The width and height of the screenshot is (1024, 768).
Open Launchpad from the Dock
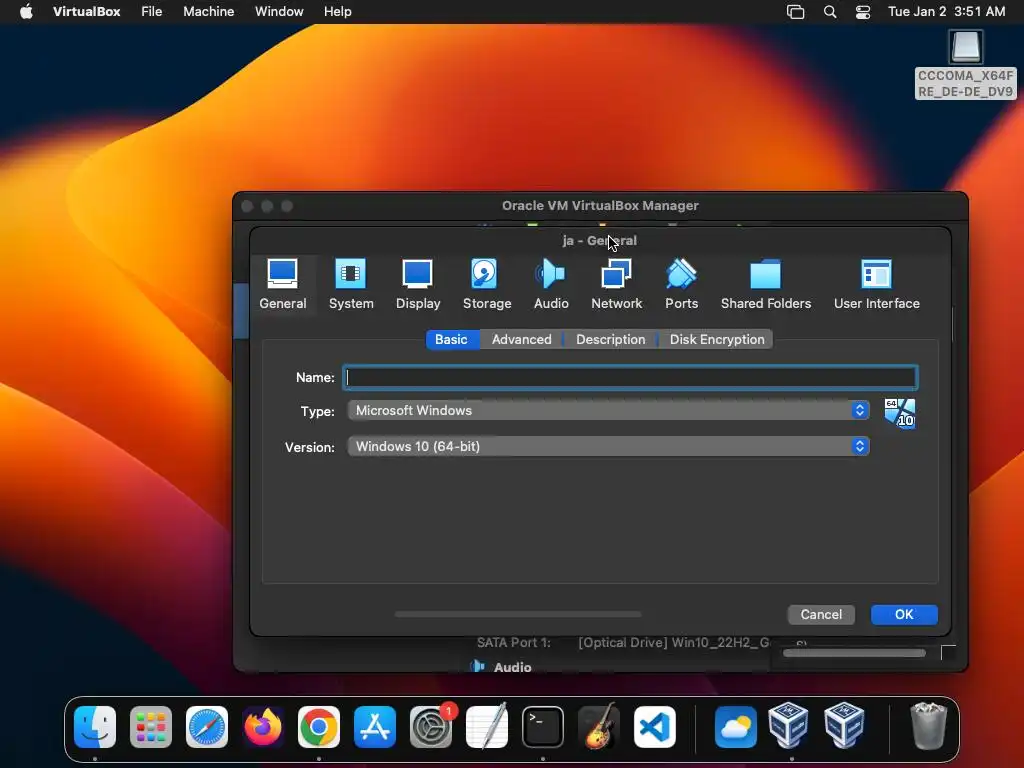pos(151,727)
